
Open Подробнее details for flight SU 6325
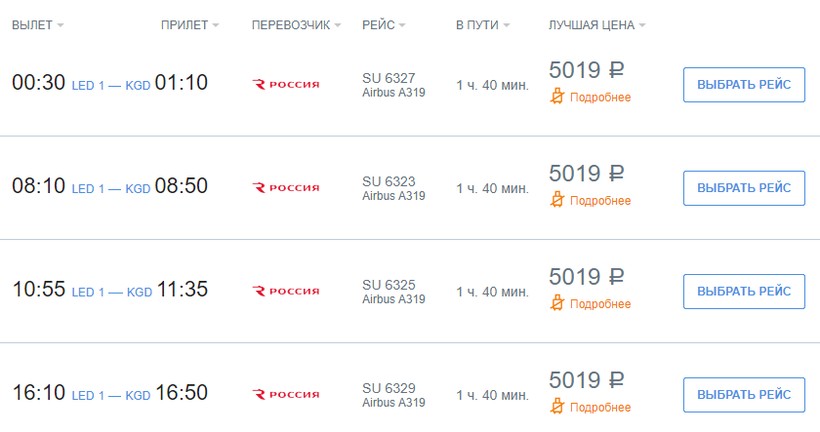tap(600, 304)
